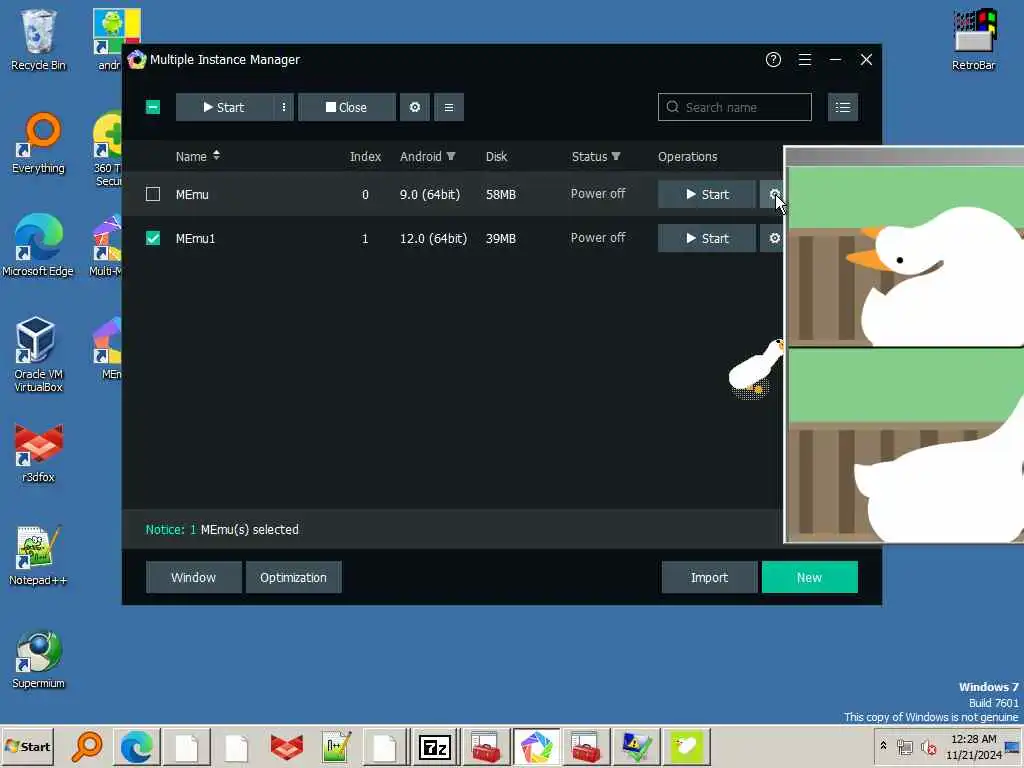
Task: Switch to MEmu manager taskbar button
Action: point(536,746)
